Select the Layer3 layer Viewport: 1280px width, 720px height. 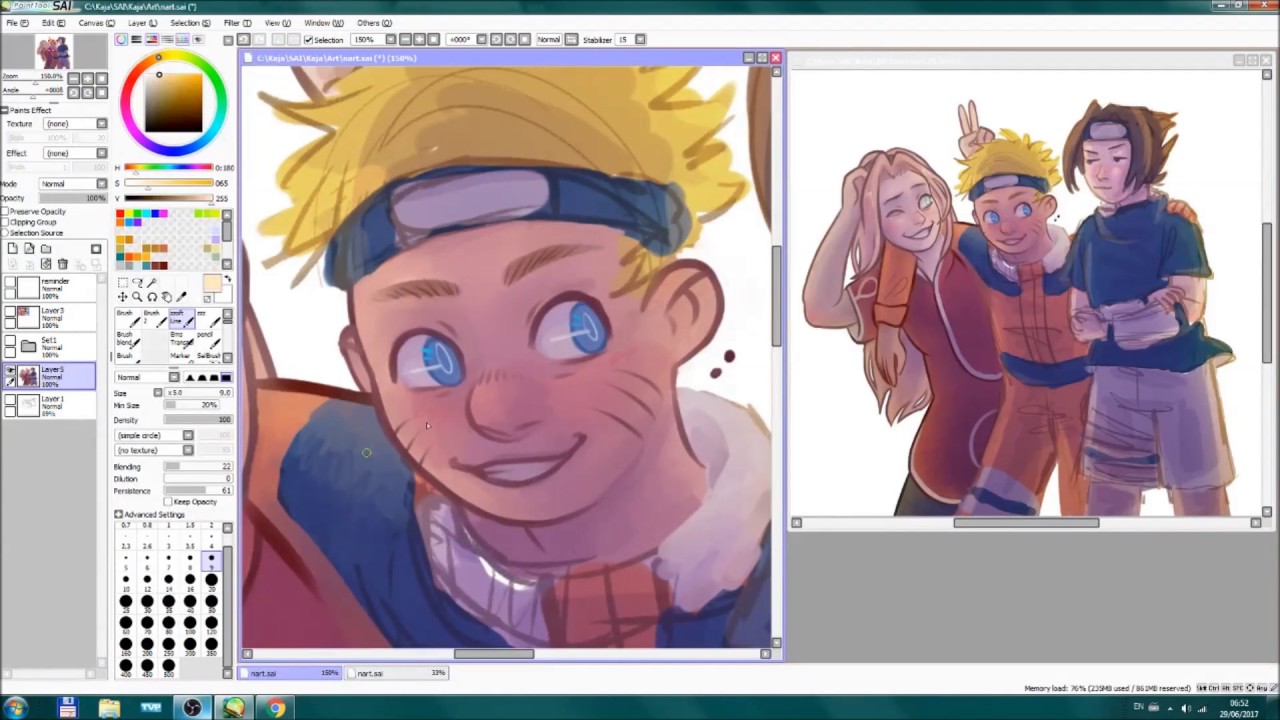click(50, 318)
